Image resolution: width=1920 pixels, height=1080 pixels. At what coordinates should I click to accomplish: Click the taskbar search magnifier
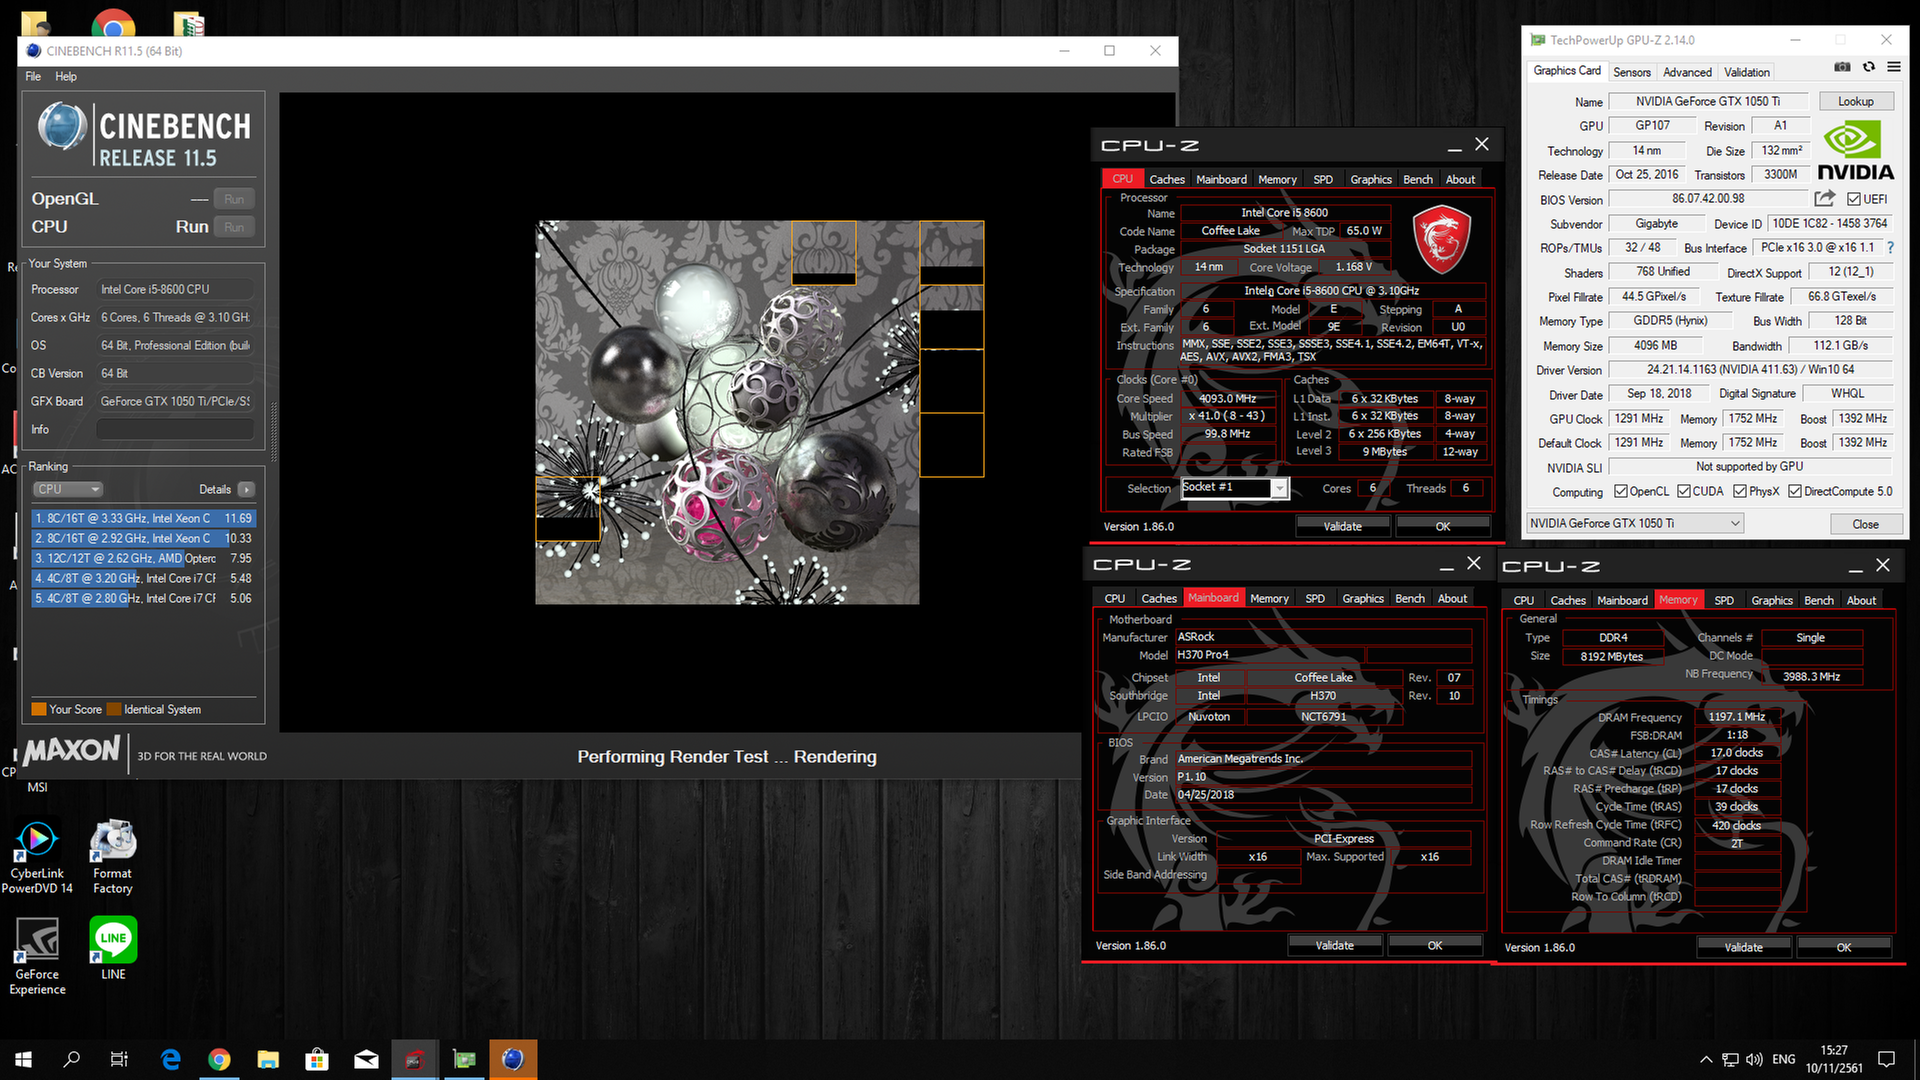coord(72,1059)
